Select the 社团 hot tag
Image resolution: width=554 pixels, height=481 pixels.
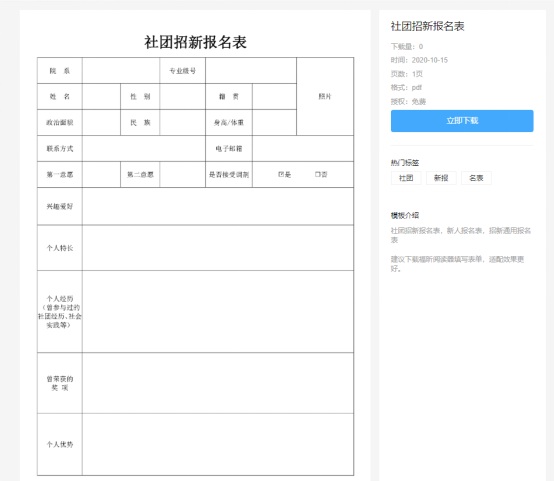click(406, 178)
